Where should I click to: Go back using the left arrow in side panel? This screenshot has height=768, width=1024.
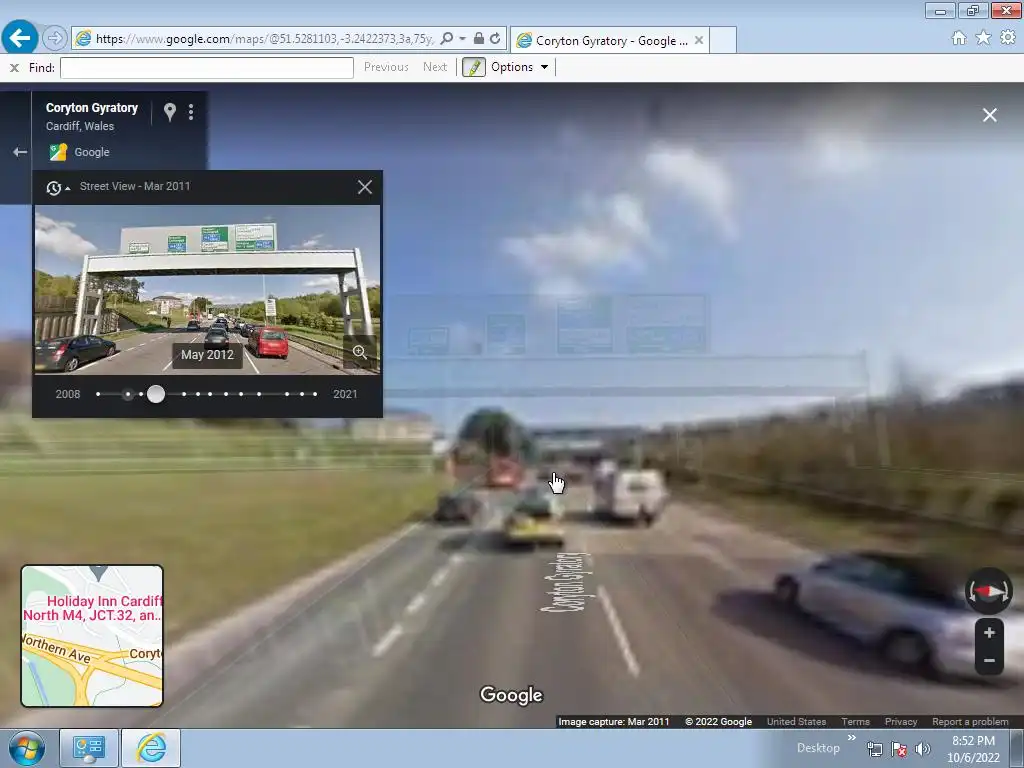coord(20,152)
